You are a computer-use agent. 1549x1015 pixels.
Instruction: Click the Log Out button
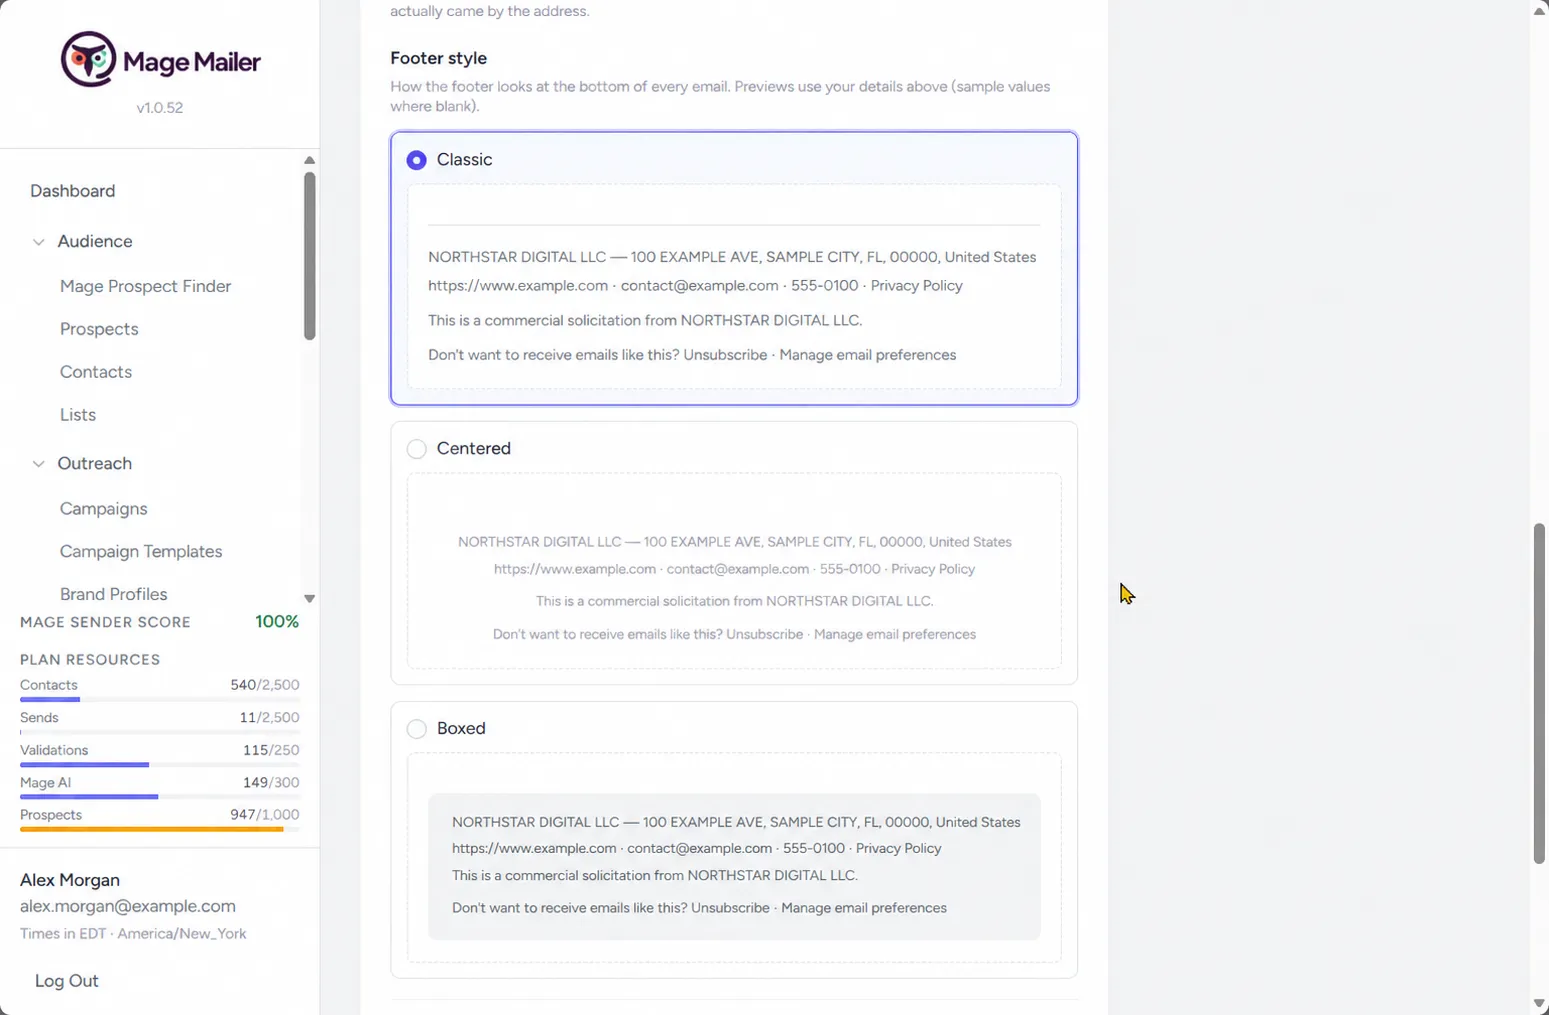67,981
